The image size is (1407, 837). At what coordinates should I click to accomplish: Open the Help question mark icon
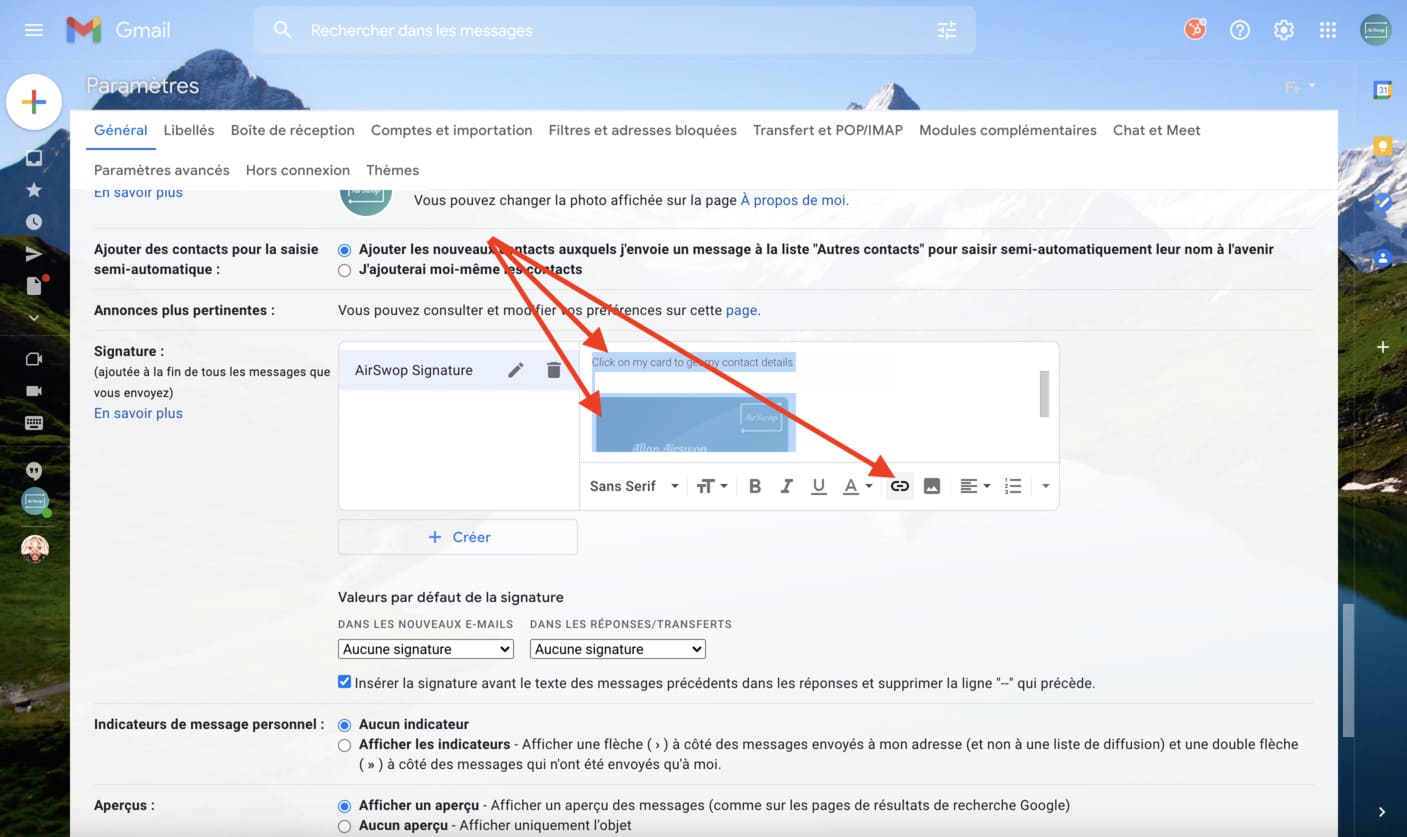coord(1240,30)
